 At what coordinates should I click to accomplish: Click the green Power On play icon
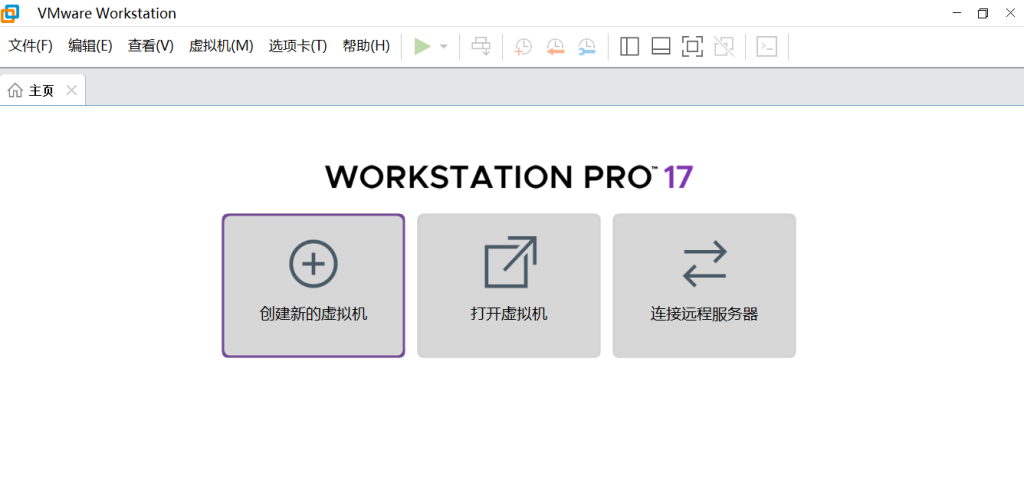point(423,46)
